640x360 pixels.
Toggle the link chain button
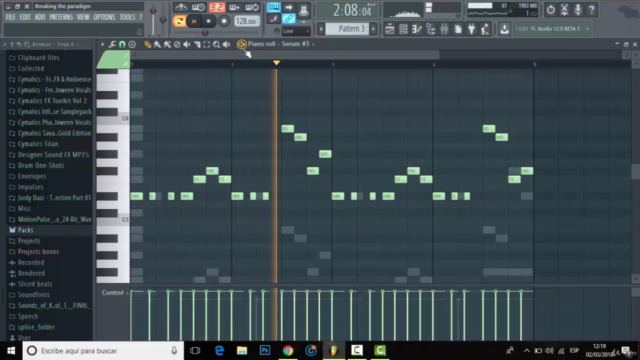coord(289,18)
